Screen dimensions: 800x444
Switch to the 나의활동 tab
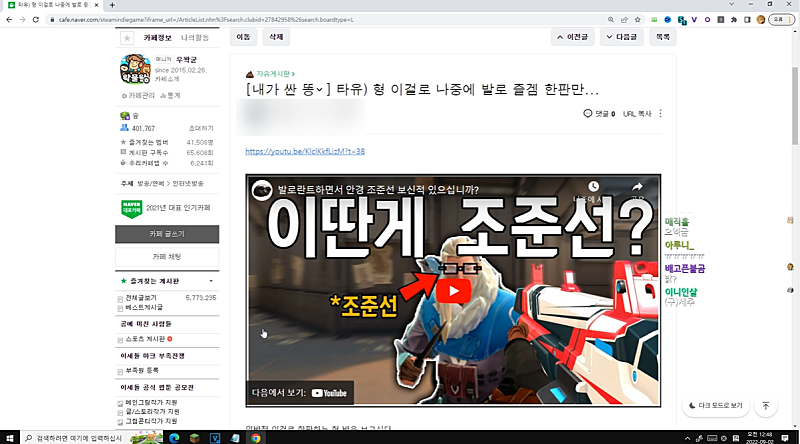[x=196, y=37]
